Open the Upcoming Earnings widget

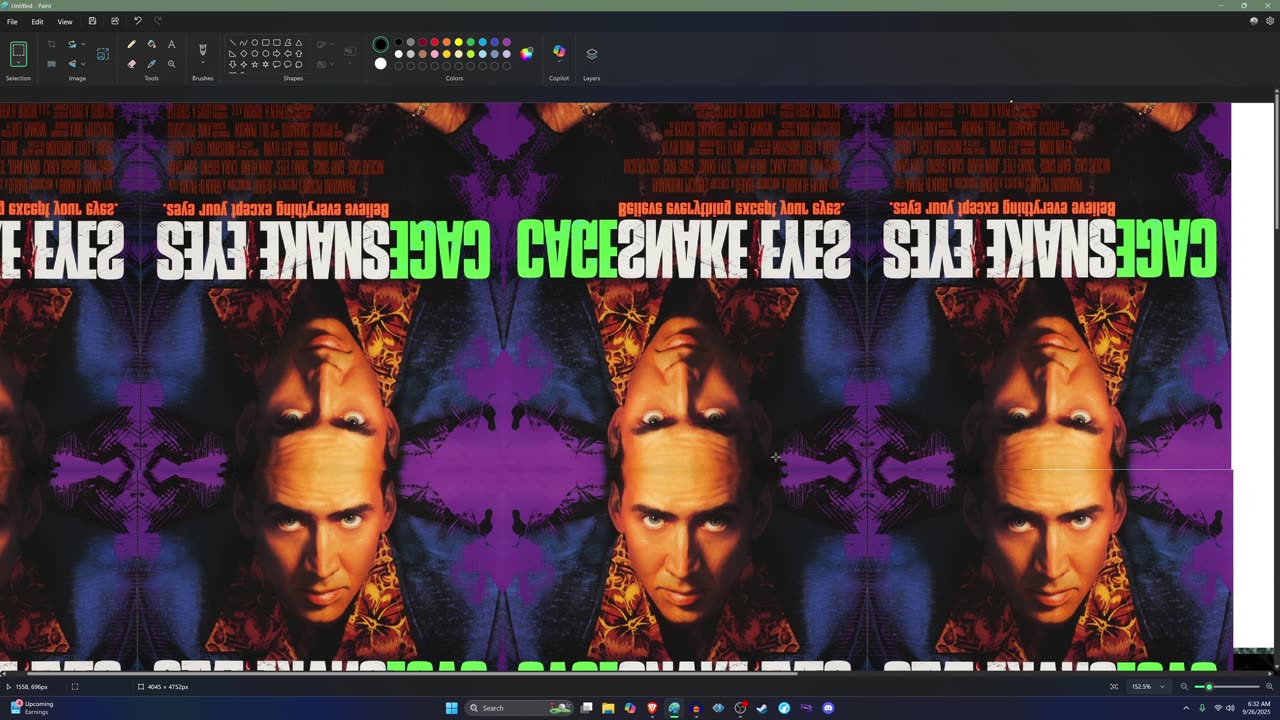coord(30,708)
